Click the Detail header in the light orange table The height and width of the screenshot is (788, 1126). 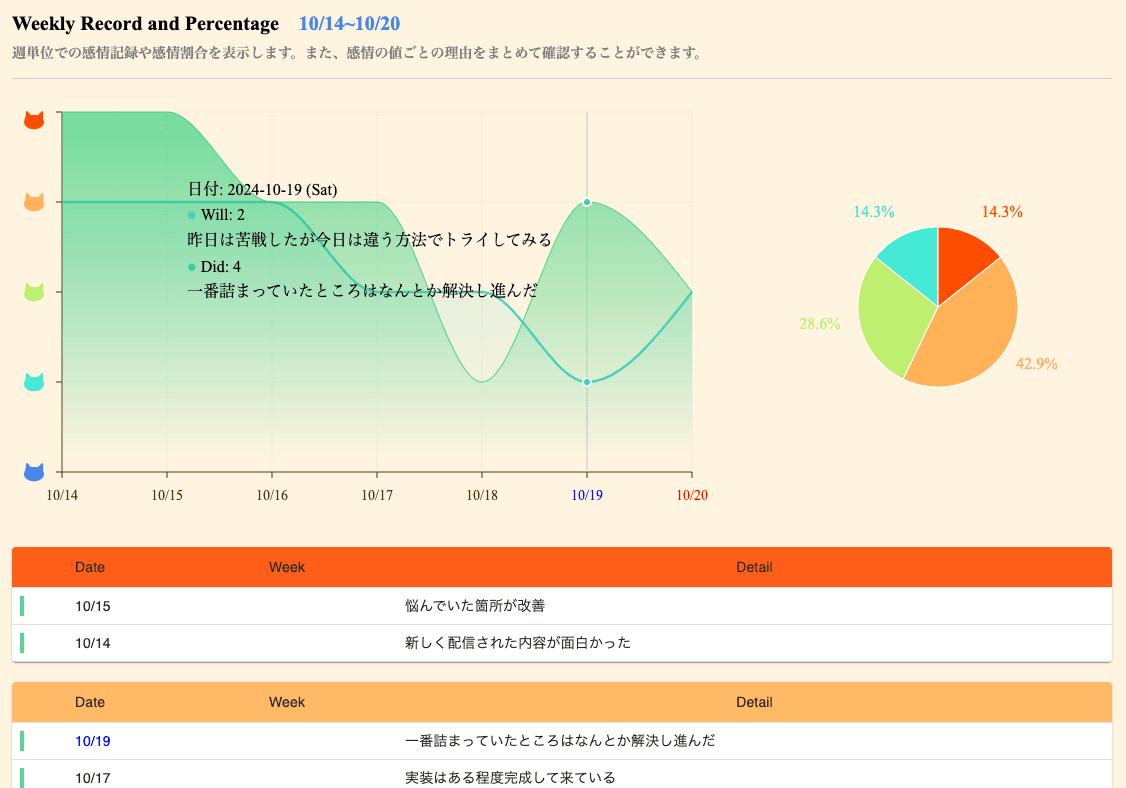(754, 702)
